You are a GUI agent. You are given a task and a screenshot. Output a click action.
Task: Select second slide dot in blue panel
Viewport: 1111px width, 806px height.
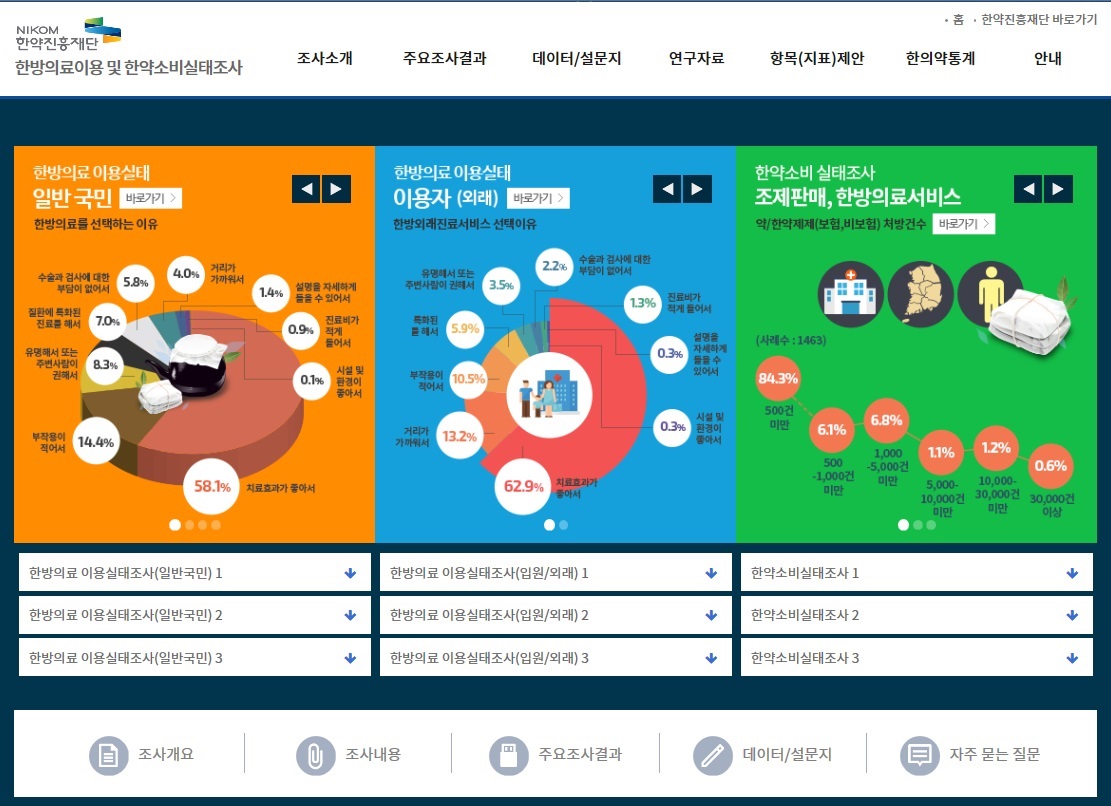(563, 524)
